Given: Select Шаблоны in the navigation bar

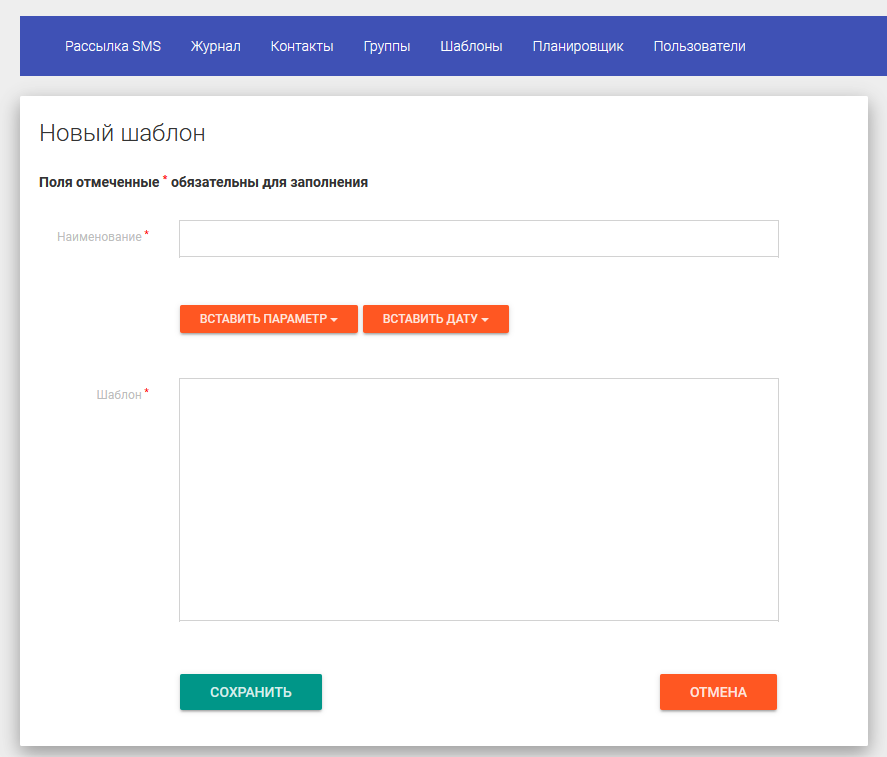Looking at the screenshot, I should coord(471,46).
